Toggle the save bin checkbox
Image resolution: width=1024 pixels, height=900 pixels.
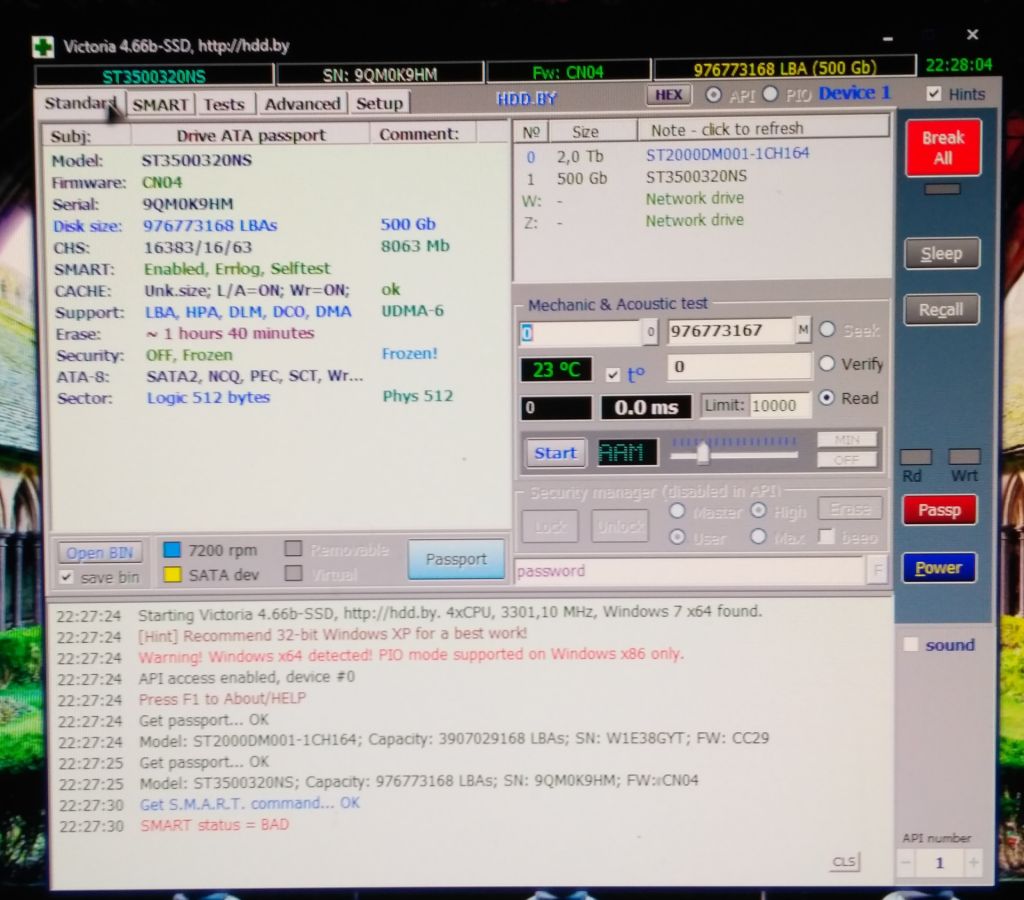tap(66, 577)
